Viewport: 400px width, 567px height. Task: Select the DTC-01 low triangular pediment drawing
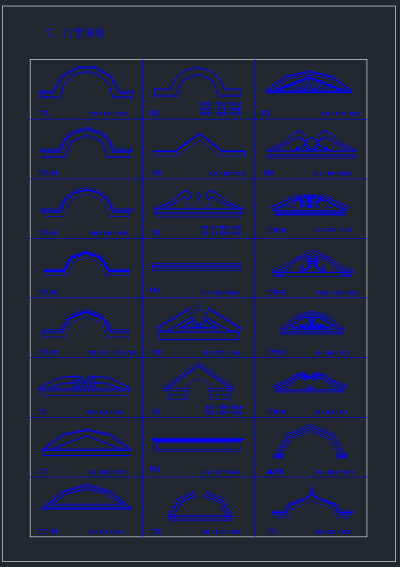coord(86,497)
